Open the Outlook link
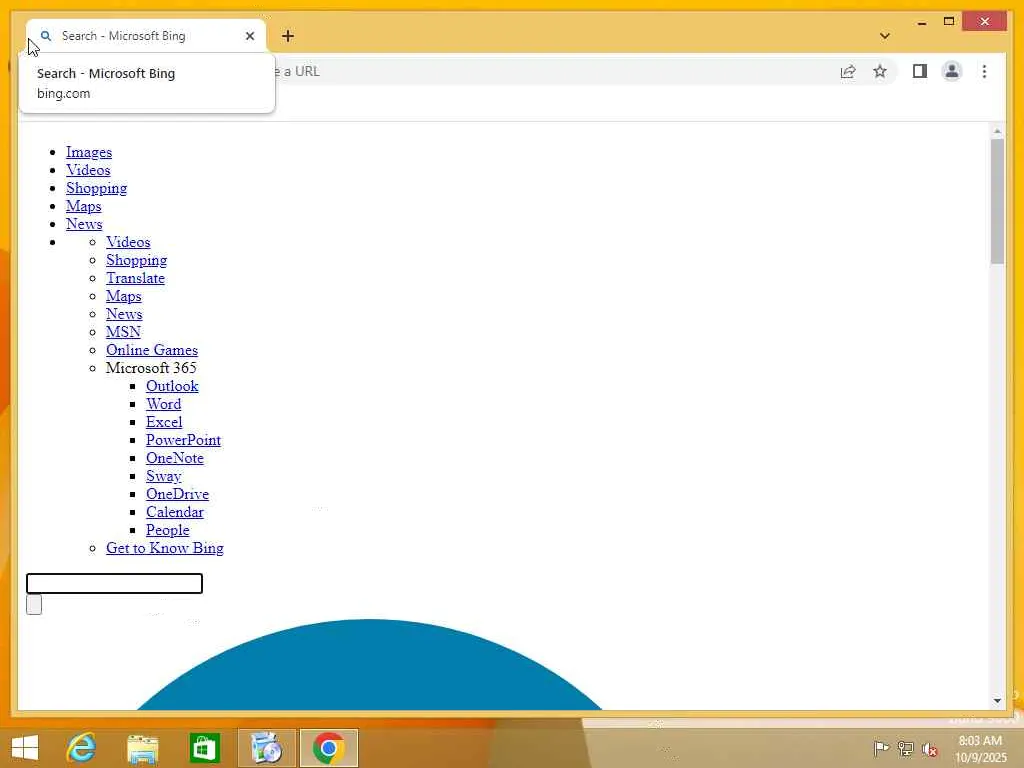 click(172, 386)
